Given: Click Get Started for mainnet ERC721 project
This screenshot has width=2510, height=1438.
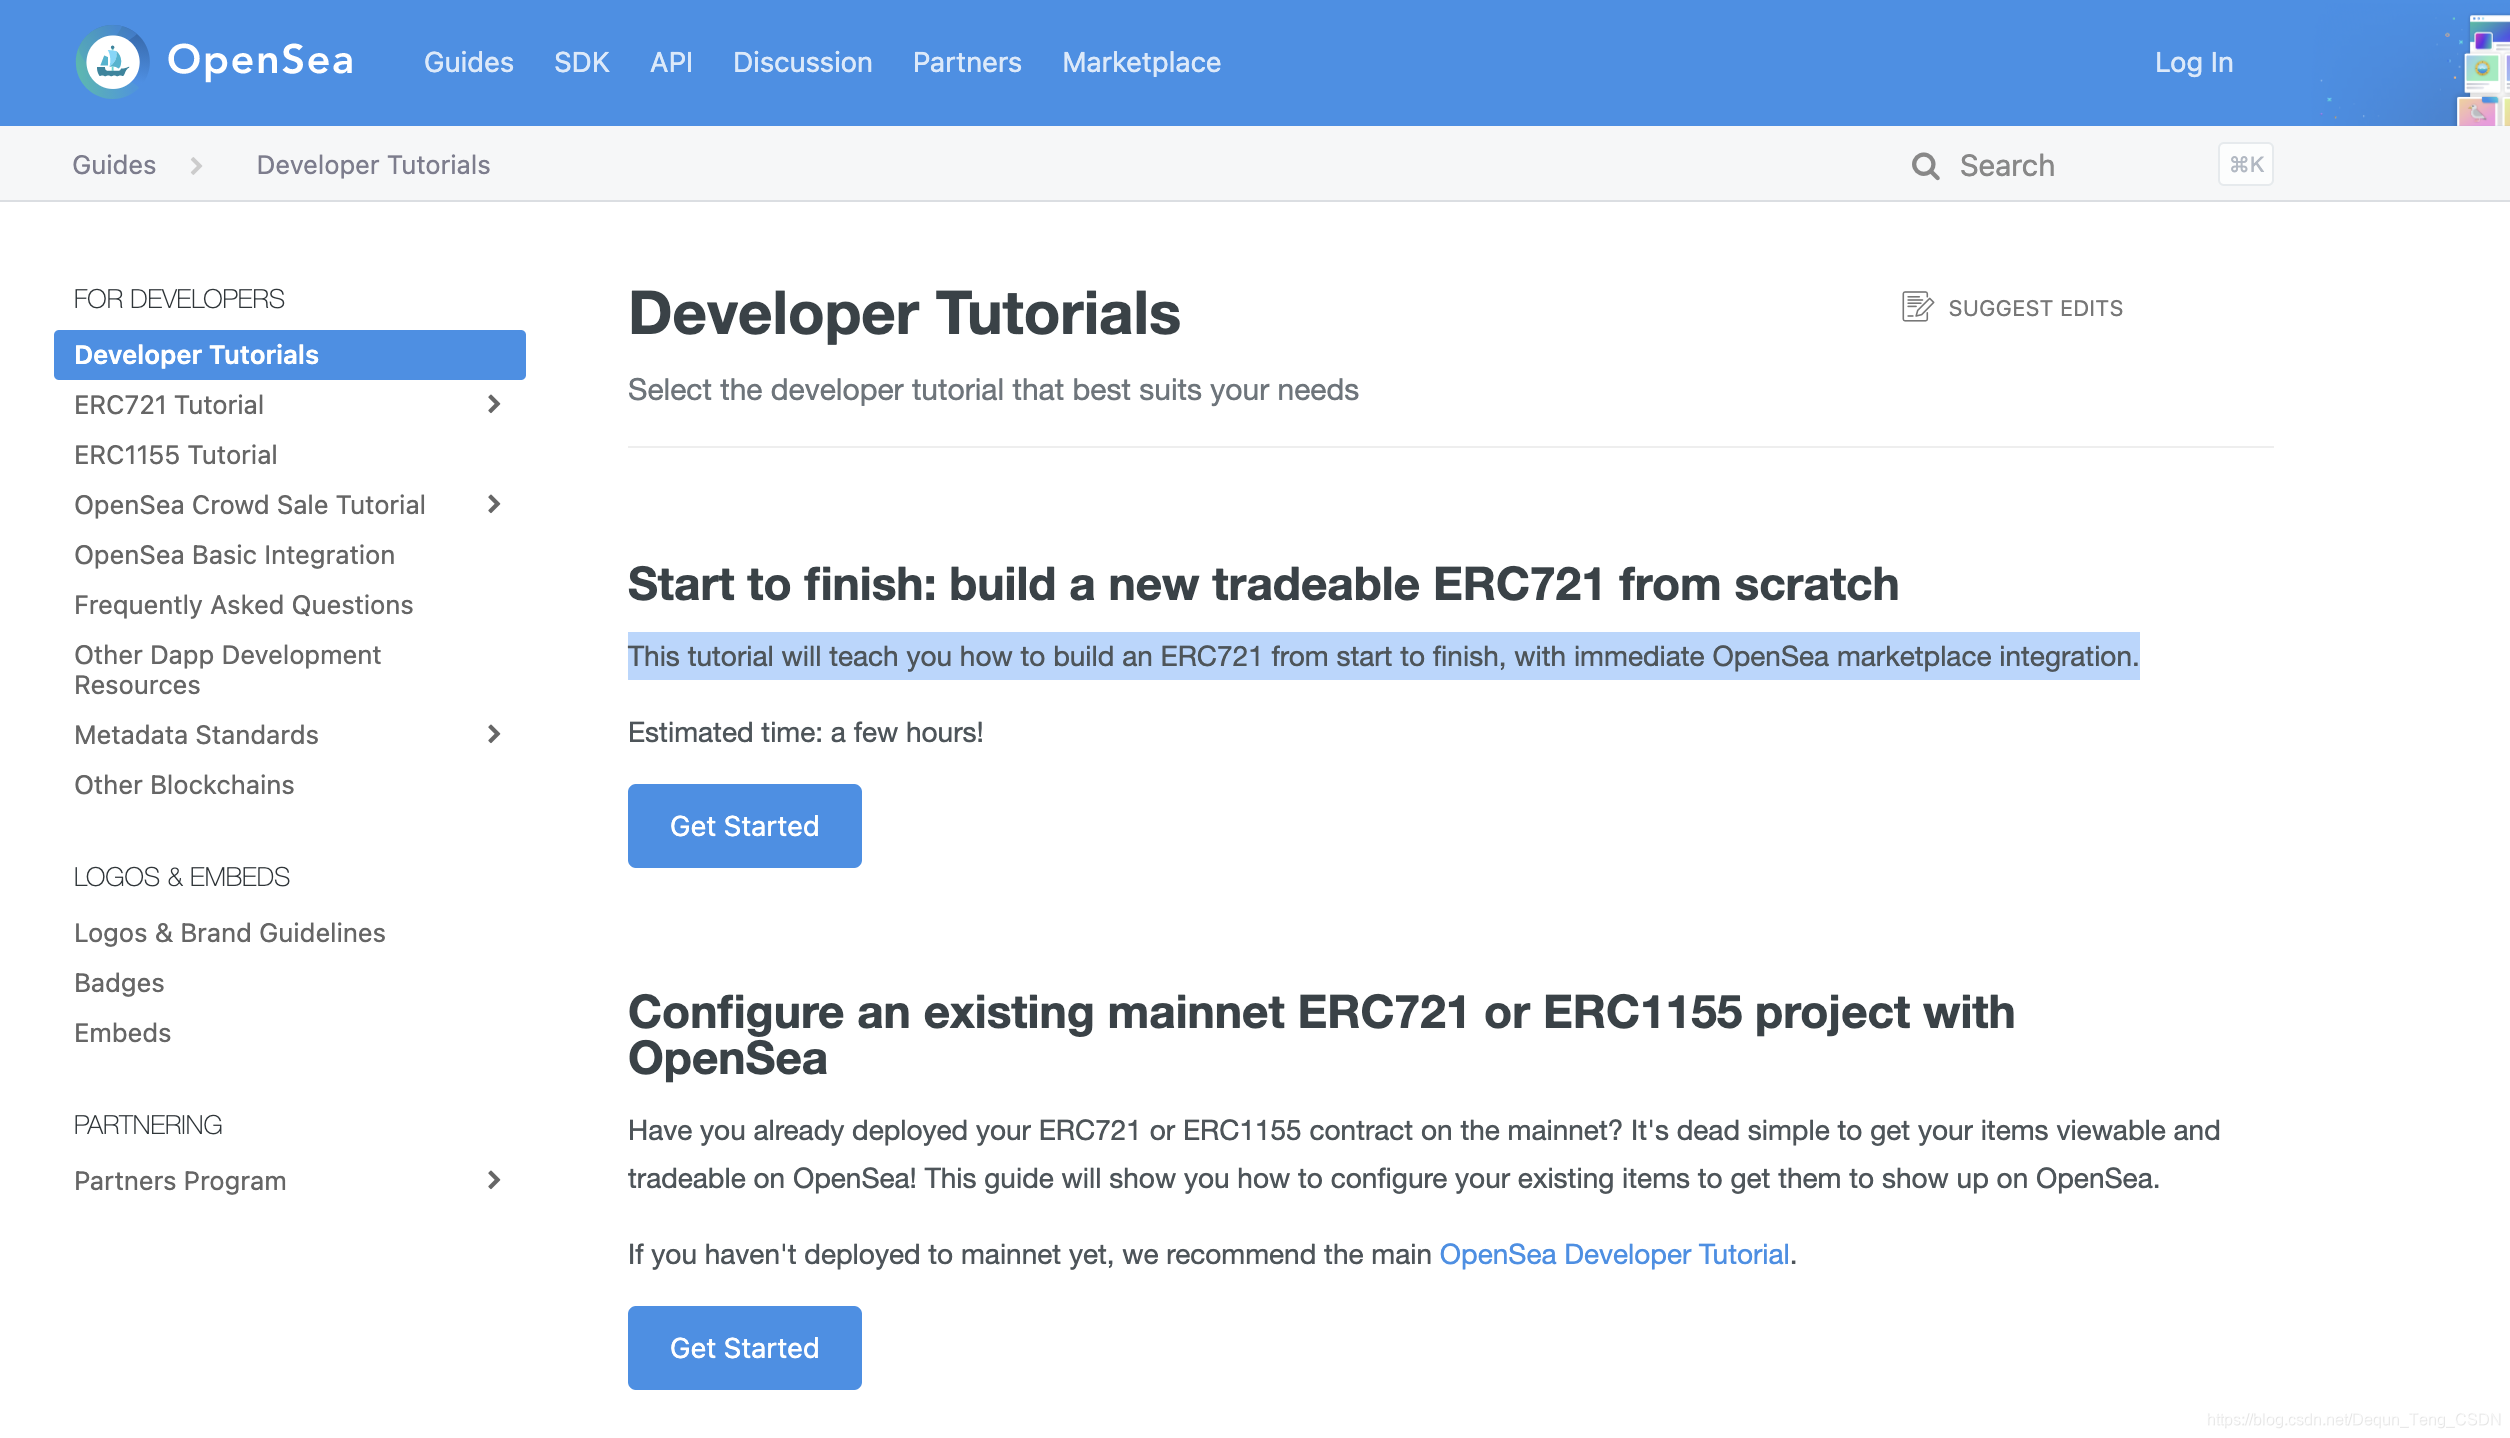Looking at the screenshot, I should [743, 1348].
